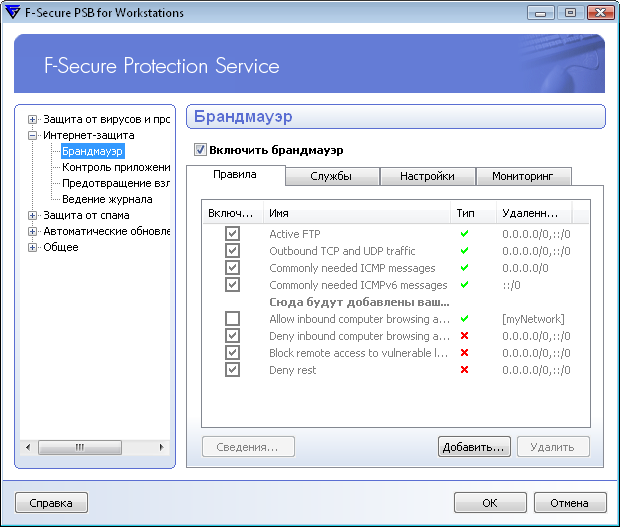Viewport: 620px width, 527px height.
Task: Select the Deny rest rule name
Action: click(293, 370)
